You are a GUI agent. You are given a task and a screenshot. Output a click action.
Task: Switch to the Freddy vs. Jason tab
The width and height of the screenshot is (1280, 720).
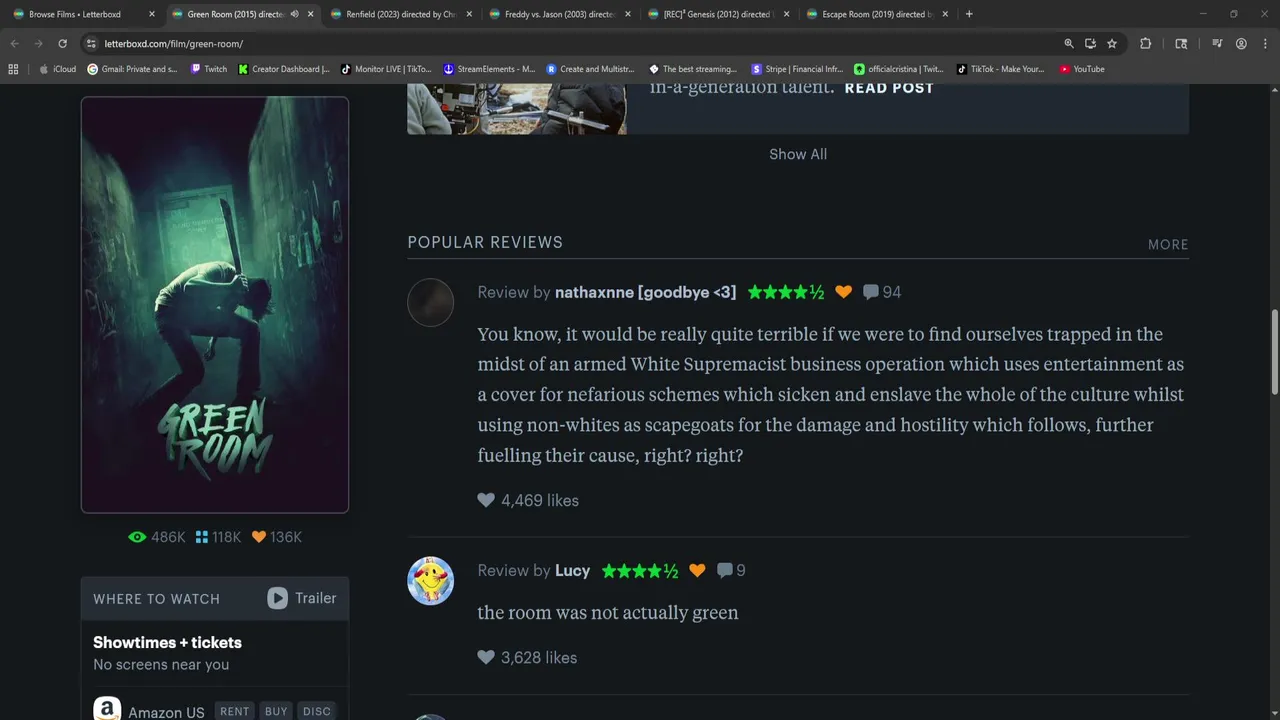coord(559,14)
